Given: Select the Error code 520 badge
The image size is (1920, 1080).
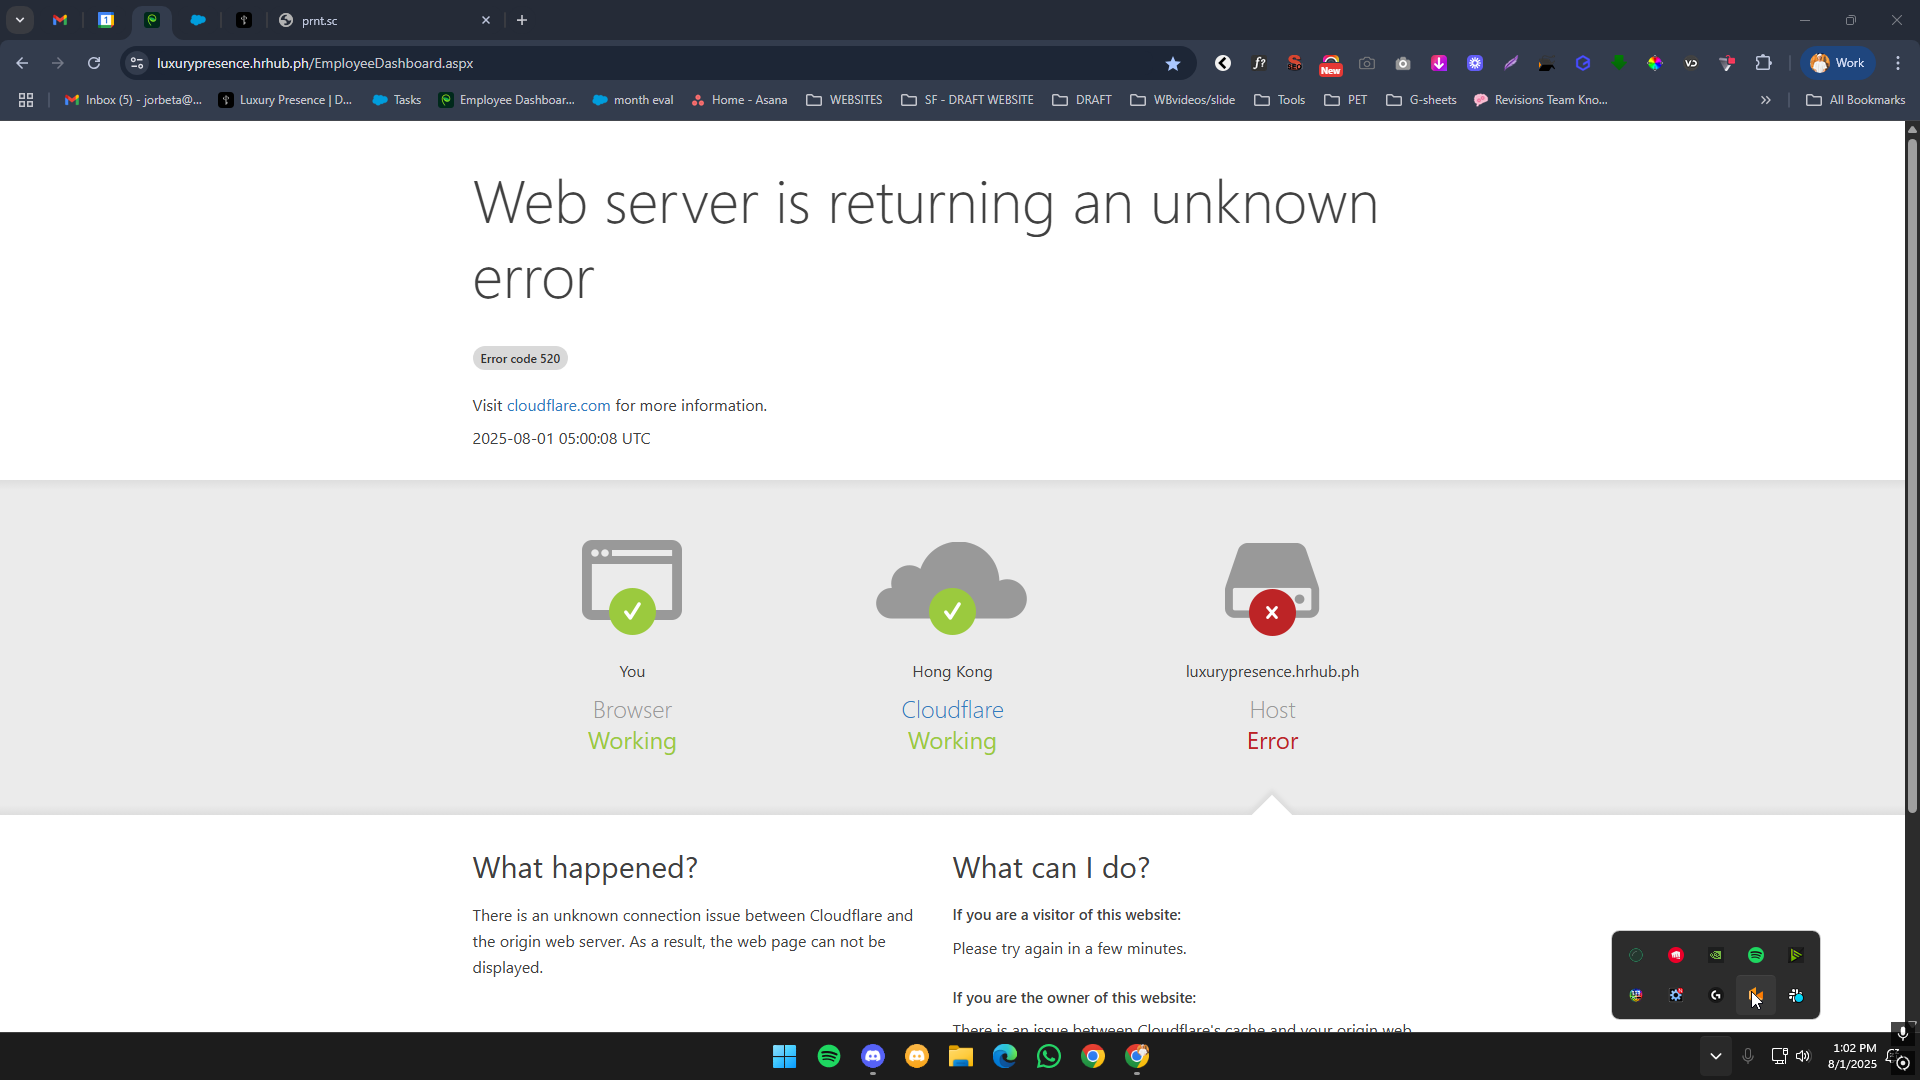Looking at the screenshot, I should 520,359.
